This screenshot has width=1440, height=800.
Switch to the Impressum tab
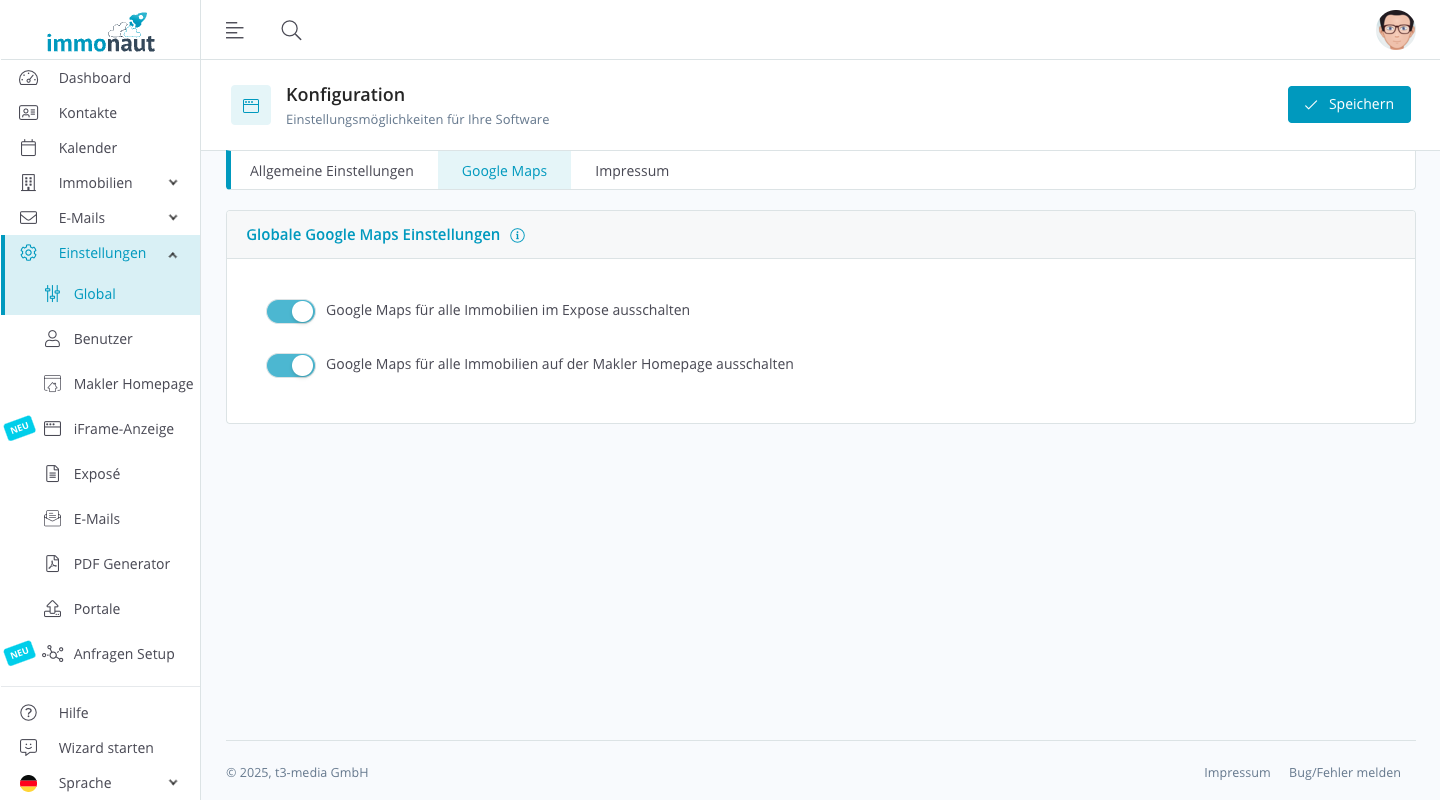[631, 171]
